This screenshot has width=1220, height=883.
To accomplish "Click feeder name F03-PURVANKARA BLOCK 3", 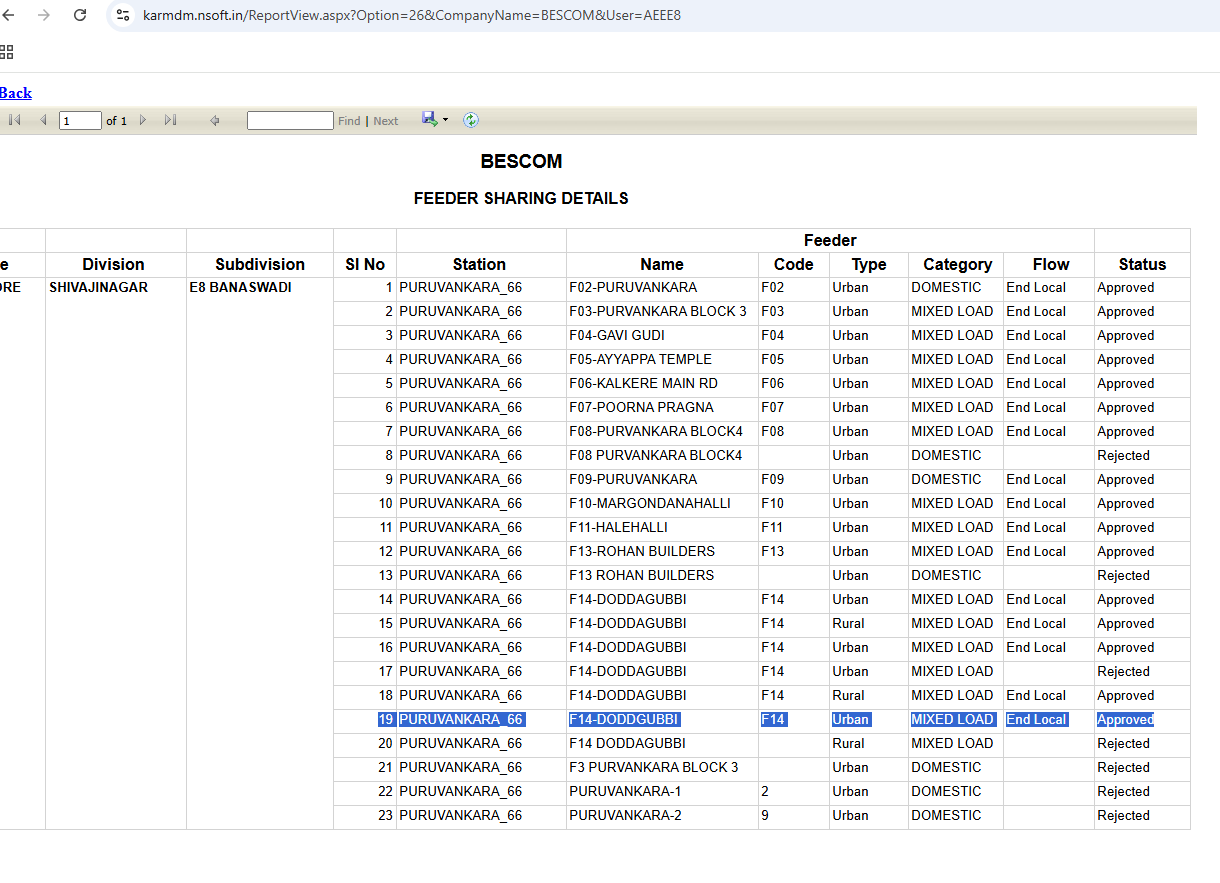I will tap(658, 312).
